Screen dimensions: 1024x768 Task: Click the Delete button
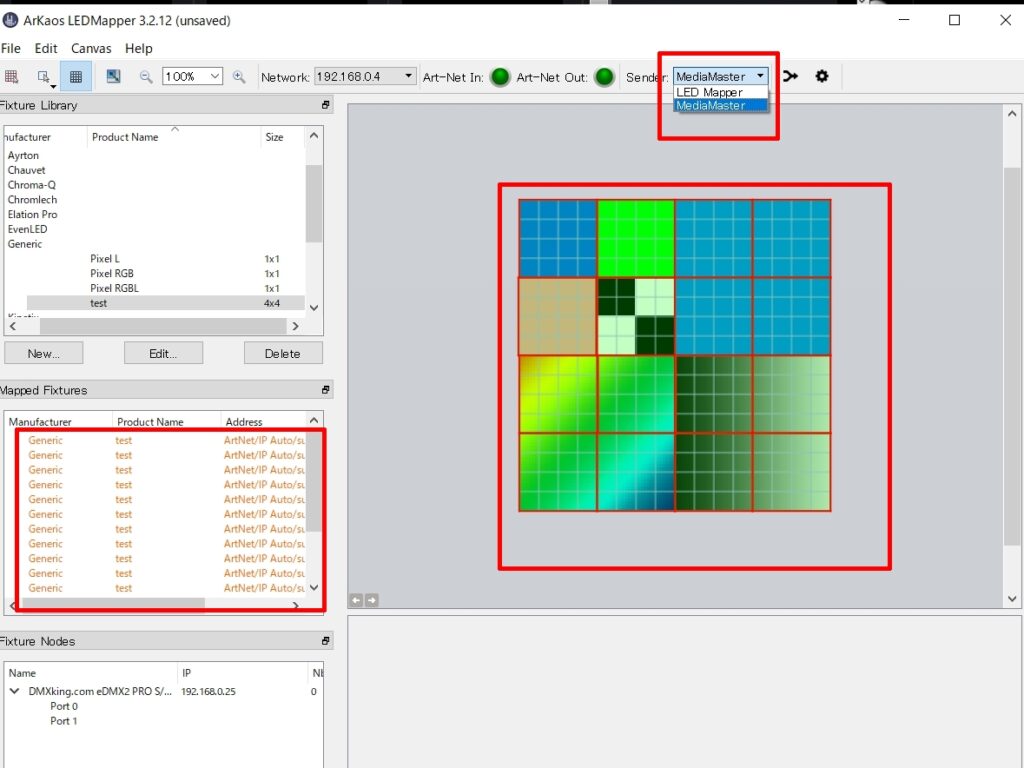point(283,353)
